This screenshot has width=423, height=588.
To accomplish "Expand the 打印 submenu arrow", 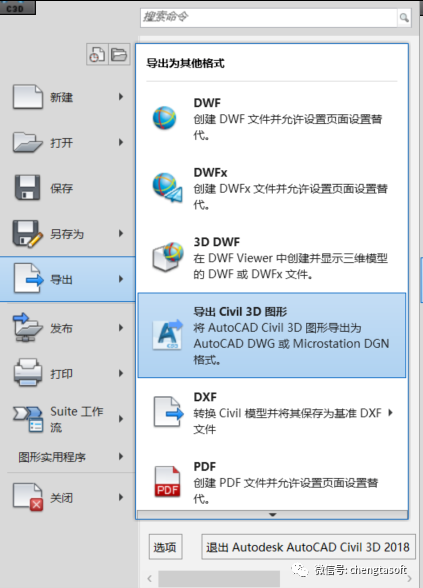I will click(x=121, y=373).
